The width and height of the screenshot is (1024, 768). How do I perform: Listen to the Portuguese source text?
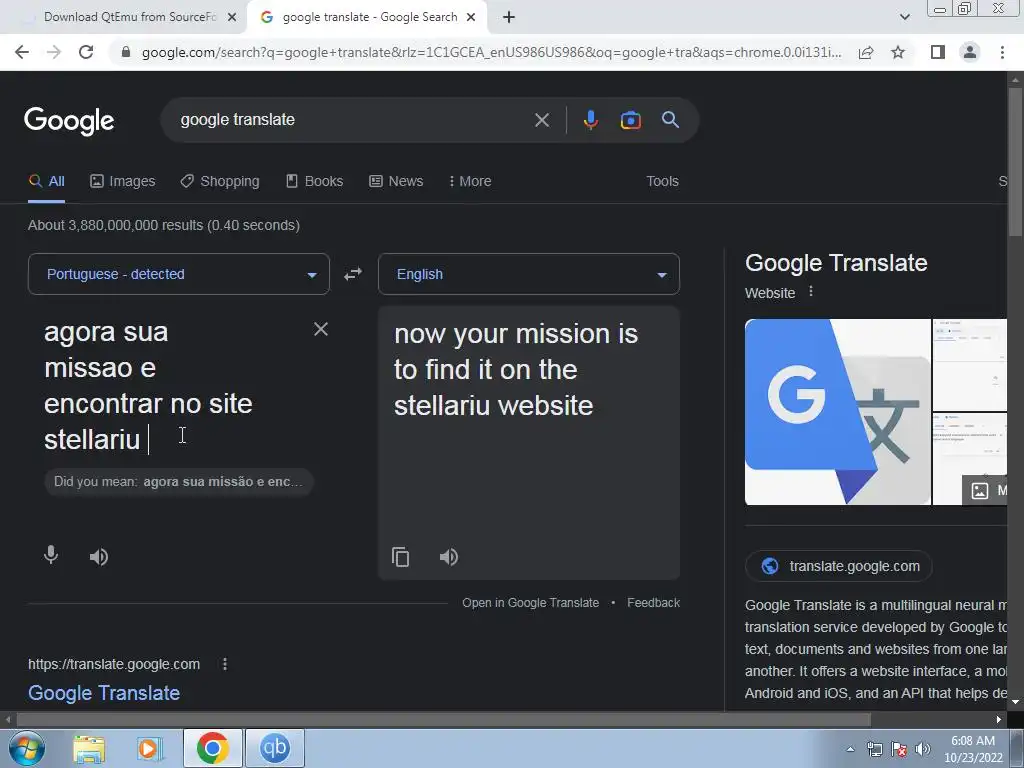99,557
